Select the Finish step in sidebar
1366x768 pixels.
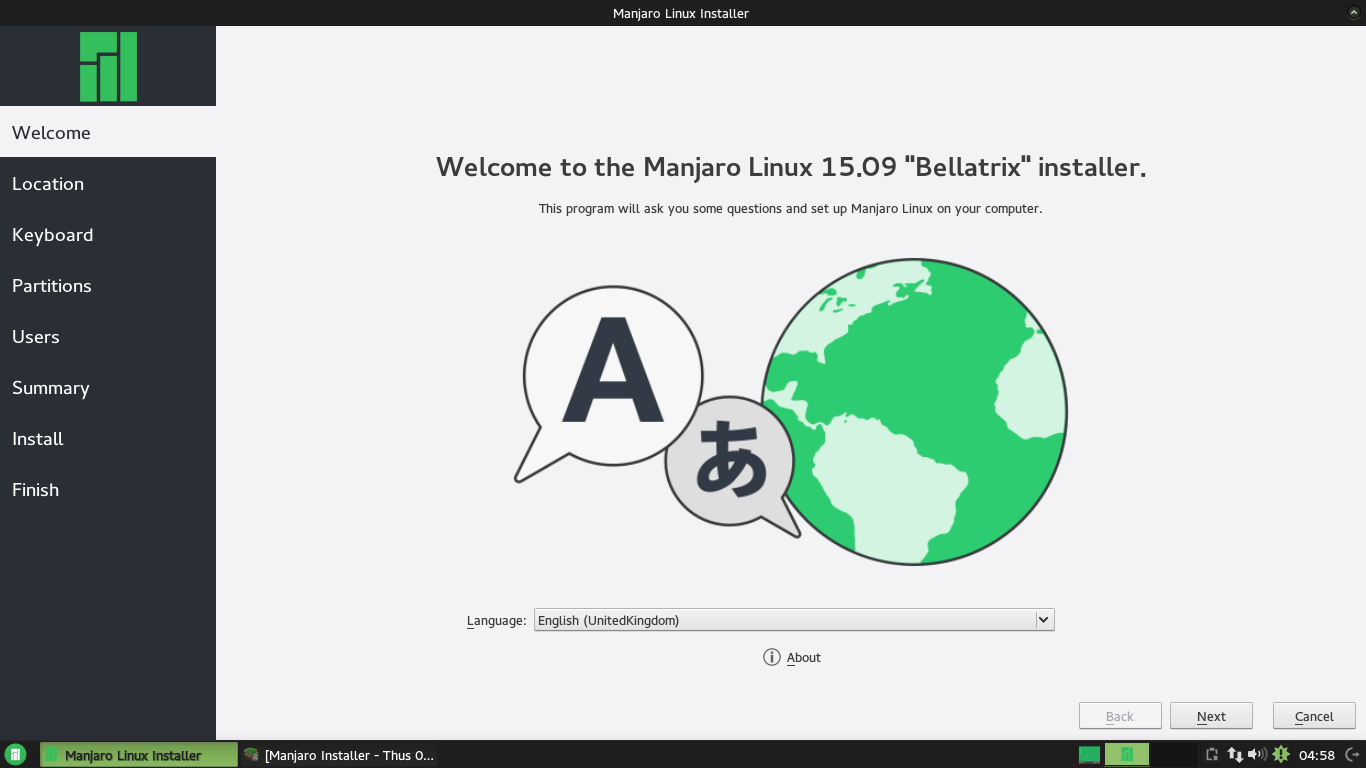tap(108, 489)
